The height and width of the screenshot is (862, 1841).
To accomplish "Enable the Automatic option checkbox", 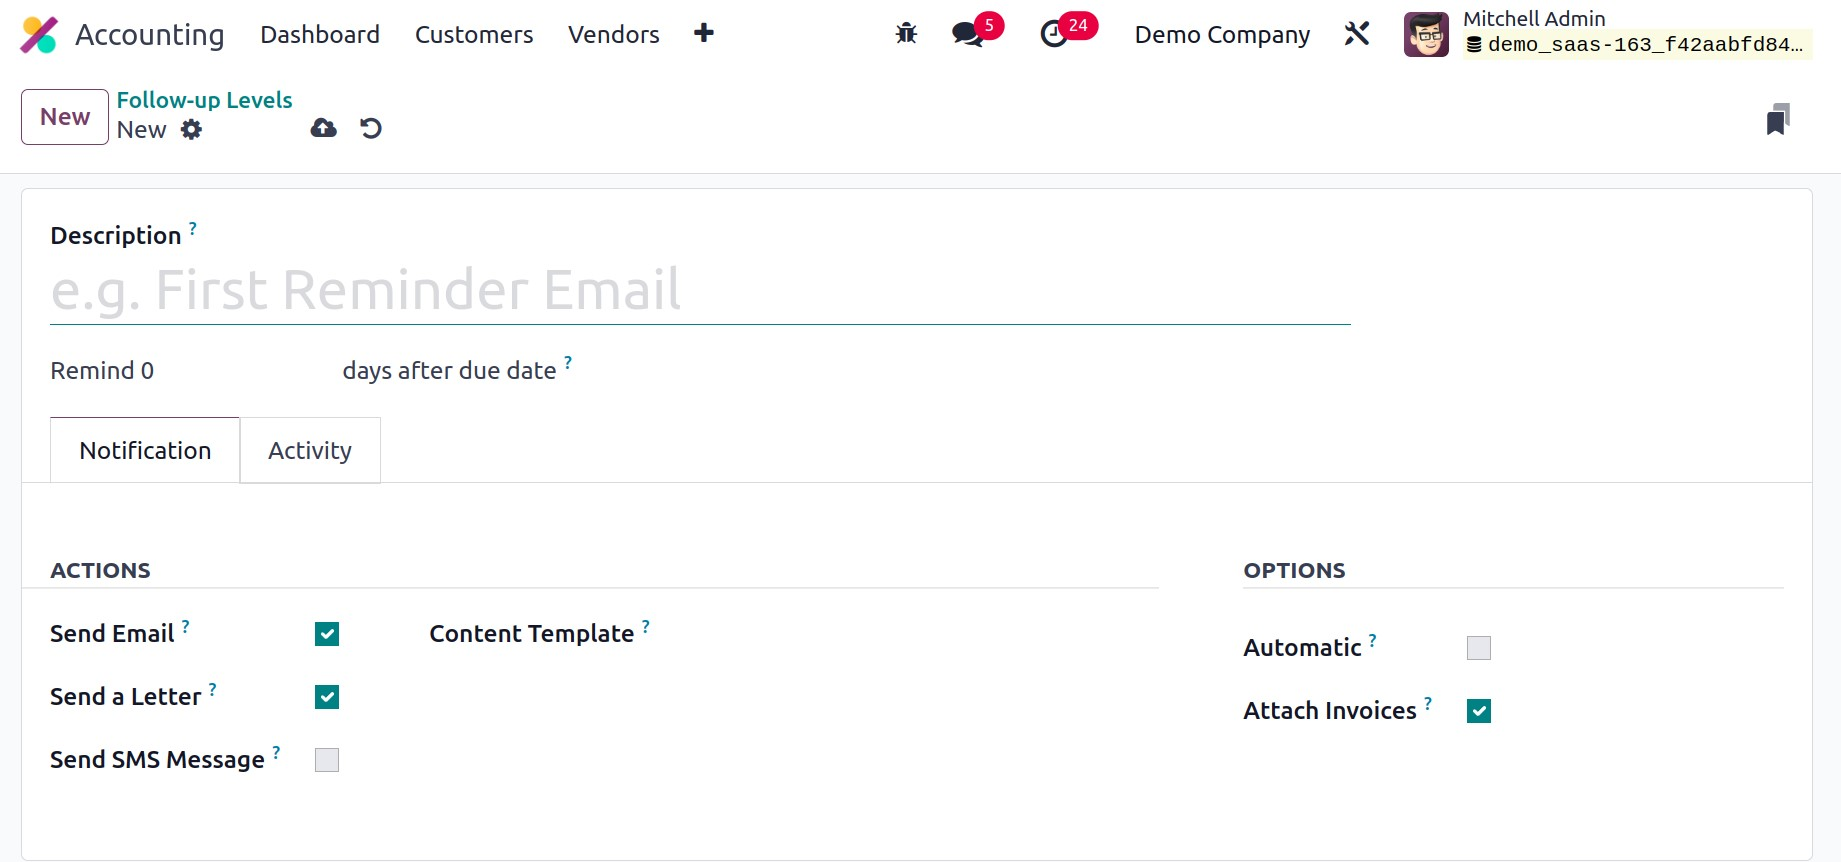I will coord(1479,648).
